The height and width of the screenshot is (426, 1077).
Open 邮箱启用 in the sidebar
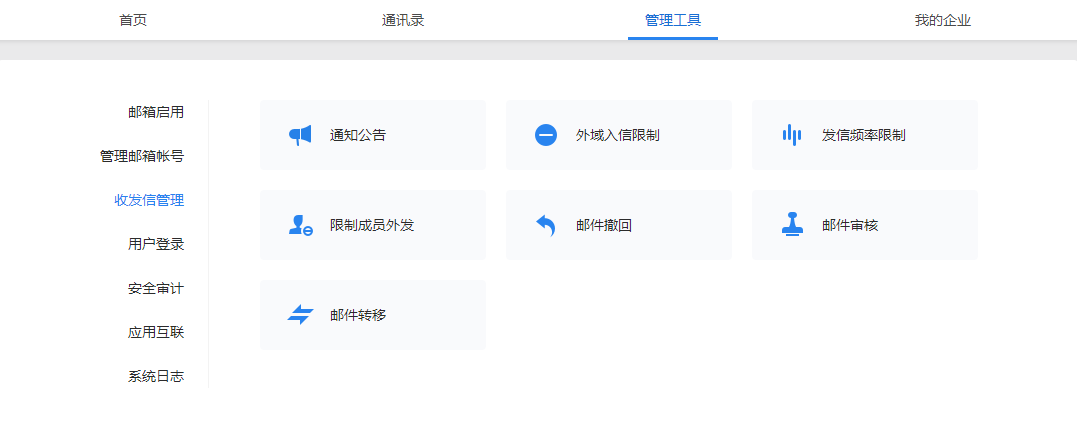[156, 112]
